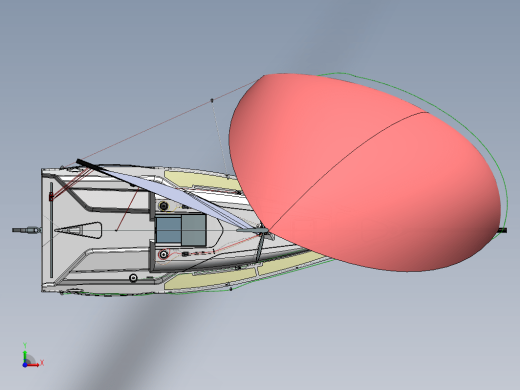This screenshot has height=390, width=520.
Task: Click the red X axis of the triad
Action: point(33,365)
